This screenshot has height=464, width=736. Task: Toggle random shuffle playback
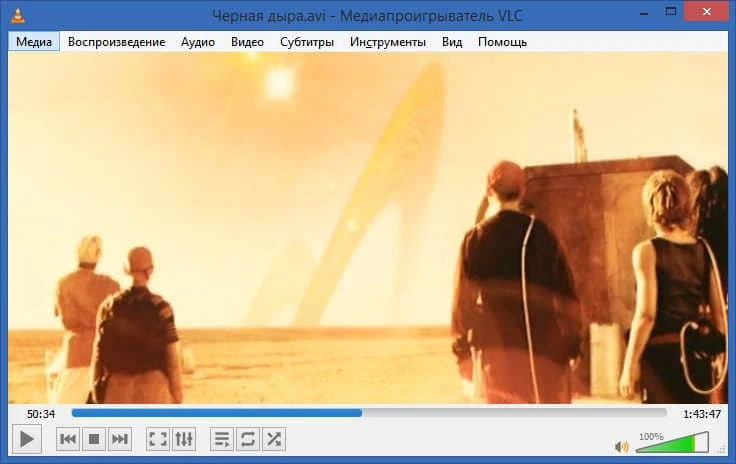274,439
